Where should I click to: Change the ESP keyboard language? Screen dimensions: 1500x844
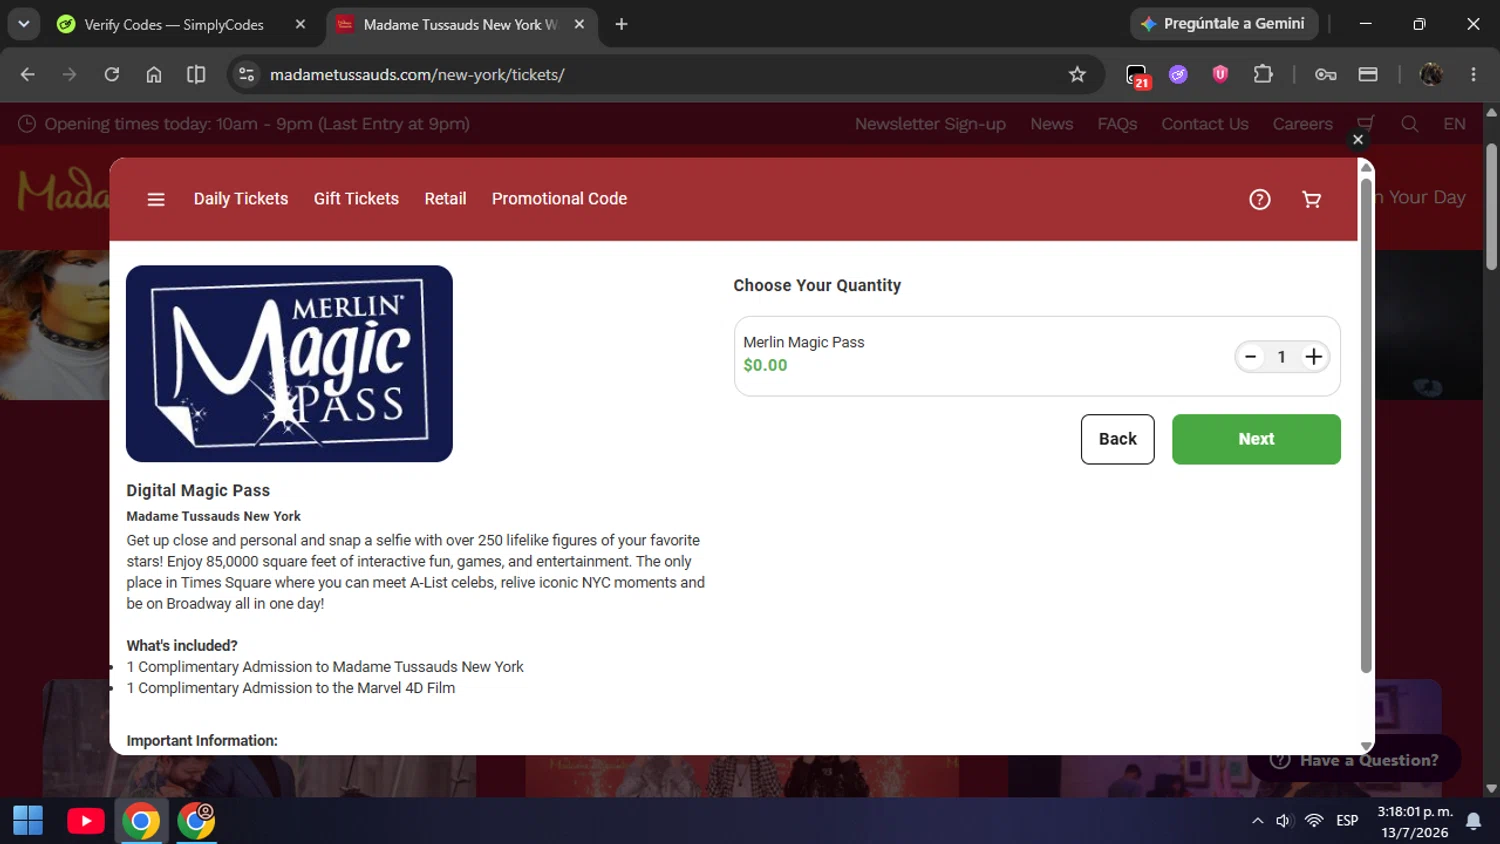[x=1347, y=821]
